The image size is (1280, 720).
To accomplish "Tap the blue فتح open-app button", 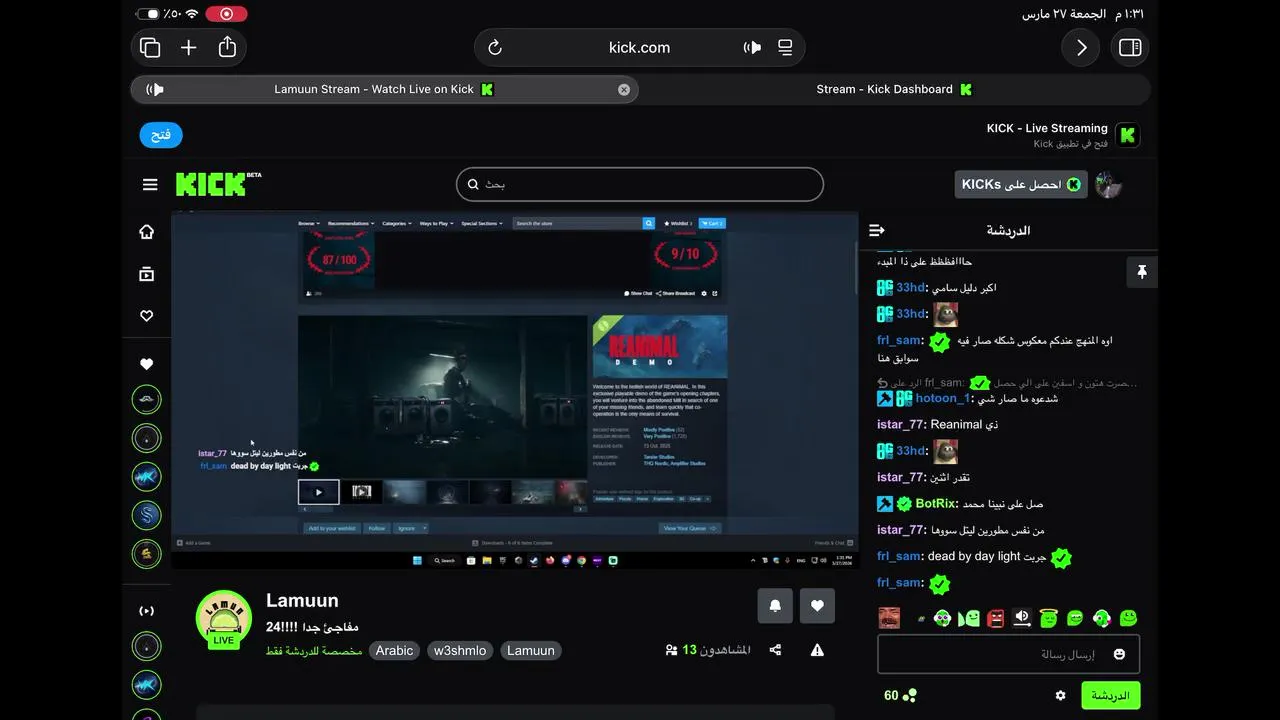I will click(161, 135).
